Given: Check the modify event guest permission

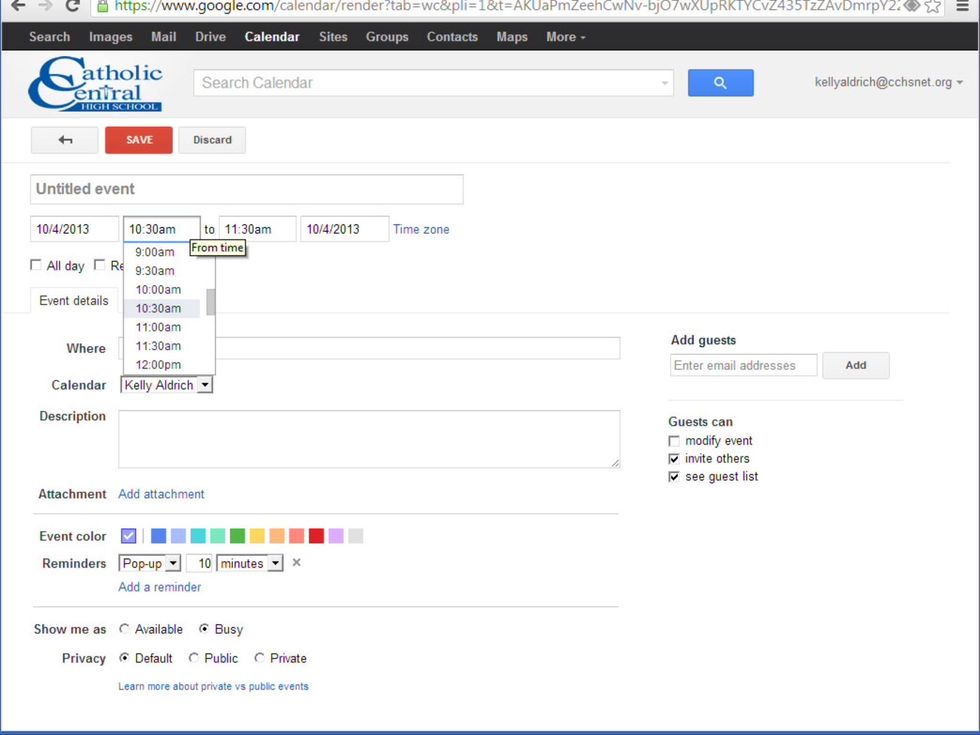Looking at the screenshot, I should pos(674,441).
